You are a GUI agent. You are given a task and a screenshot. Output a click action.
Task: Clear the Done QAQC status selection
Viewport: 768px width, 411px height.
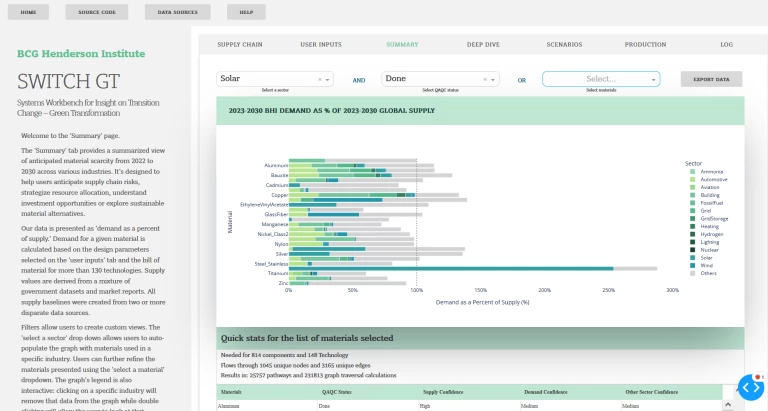(x=485, y=79)
